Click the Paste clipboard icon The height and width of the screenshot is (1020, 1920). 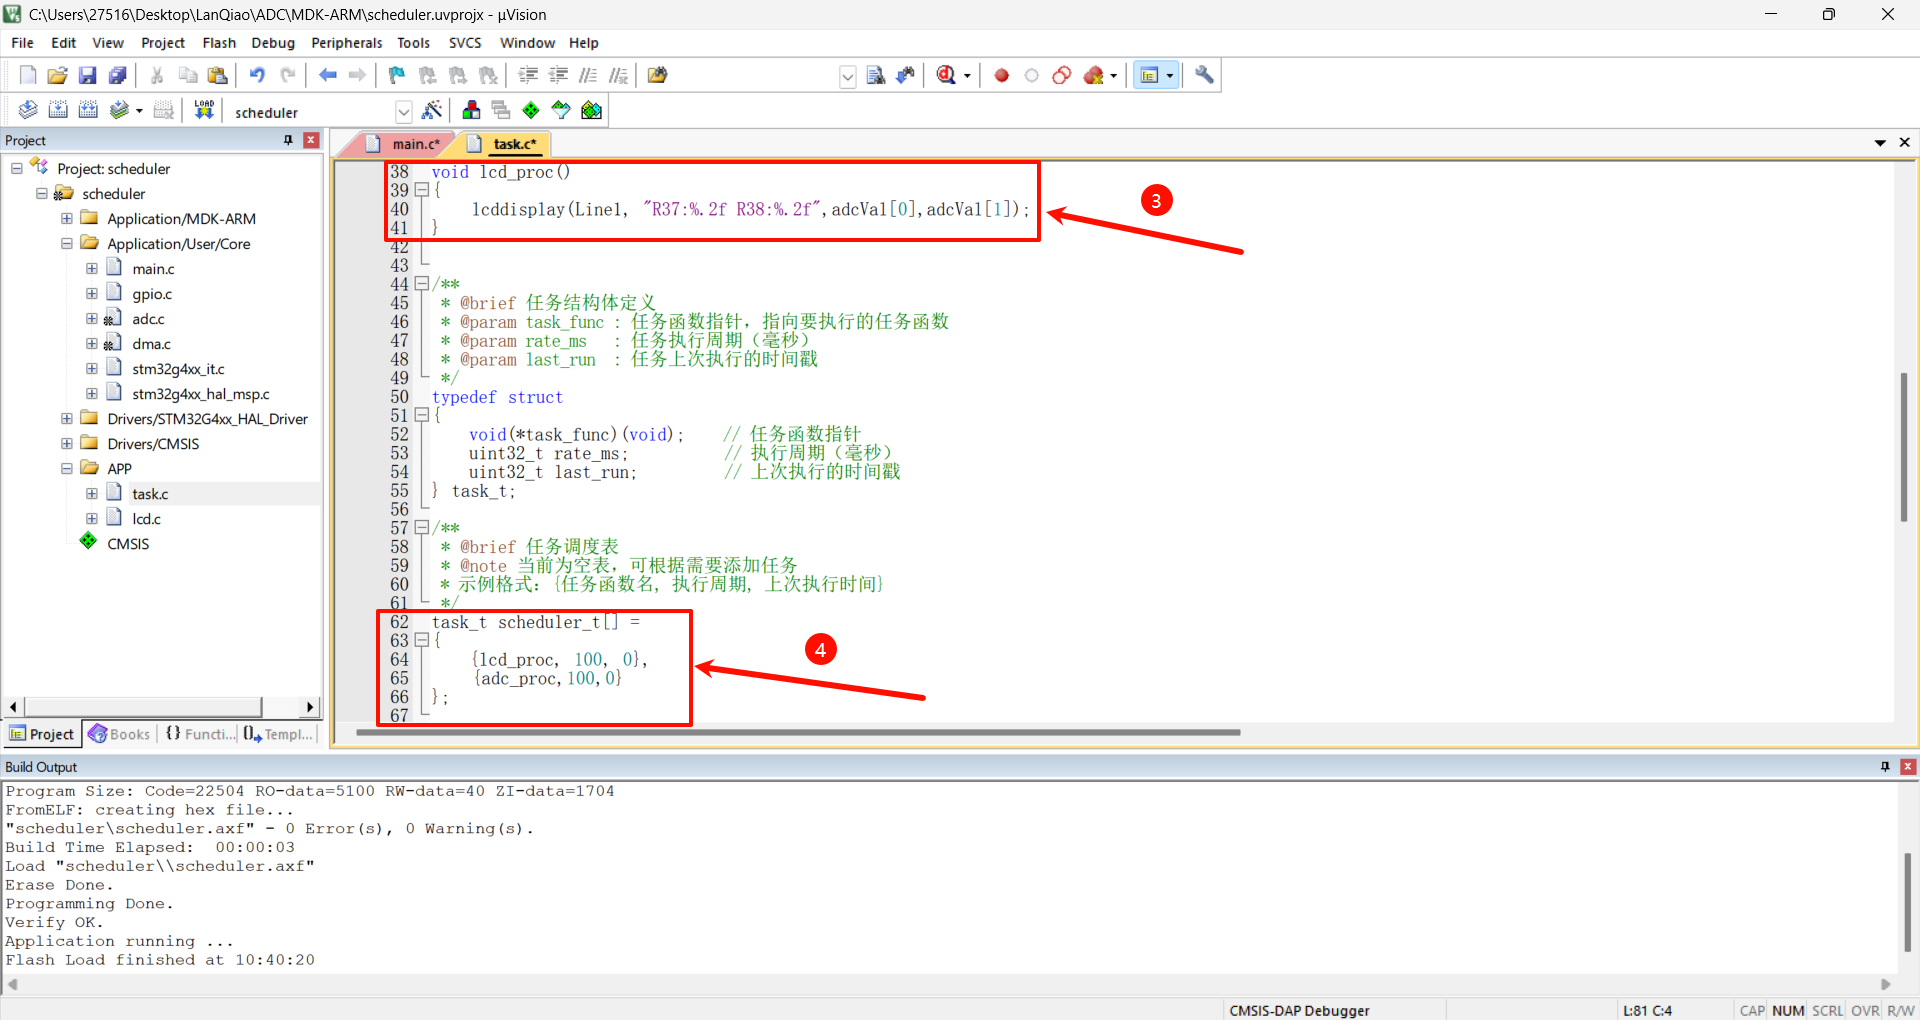pyautogui.click(x=217, y=75)
